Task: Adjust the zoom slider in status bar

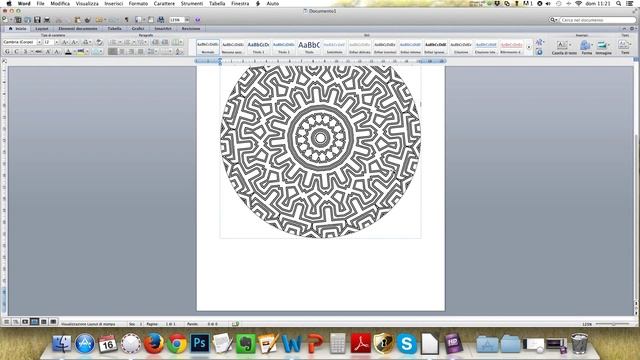Action: point(613,324)
